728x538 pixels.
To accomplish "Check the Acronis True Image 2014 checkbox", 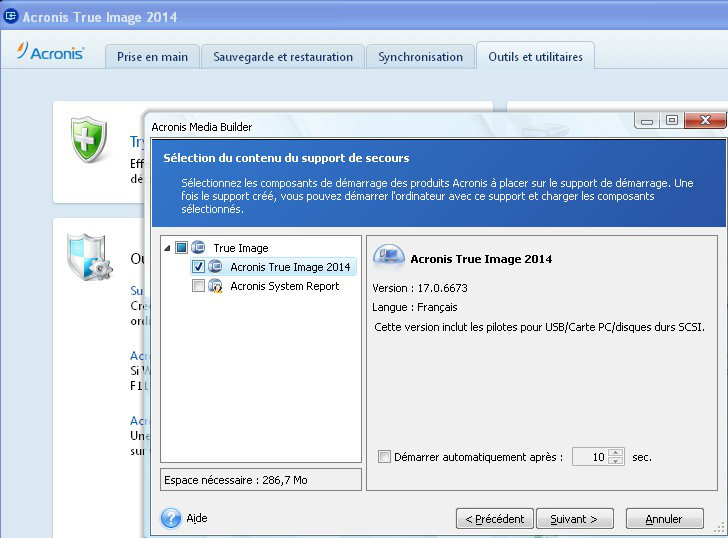I will coord(198,266).
